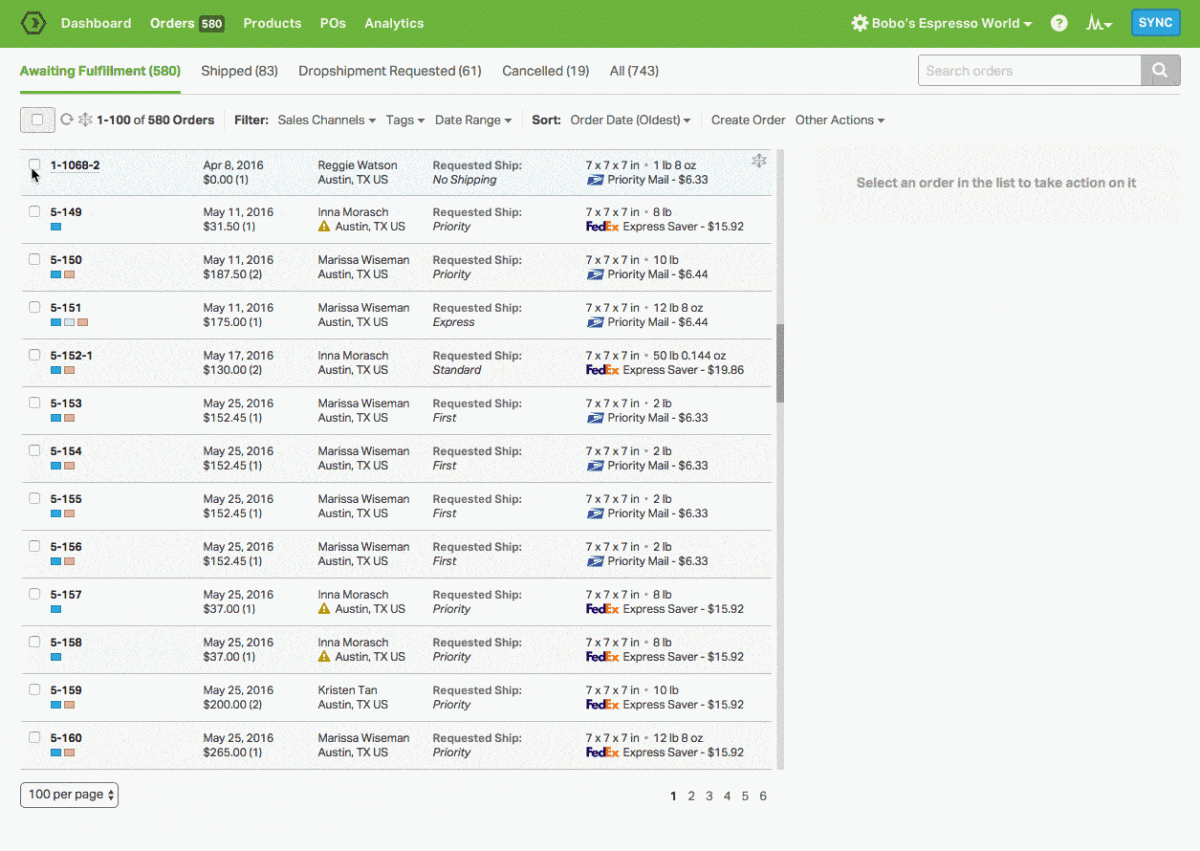This screenshot has width=1200, height=851.
Task: Click the search magnifier button
Action: point(1159,71)
